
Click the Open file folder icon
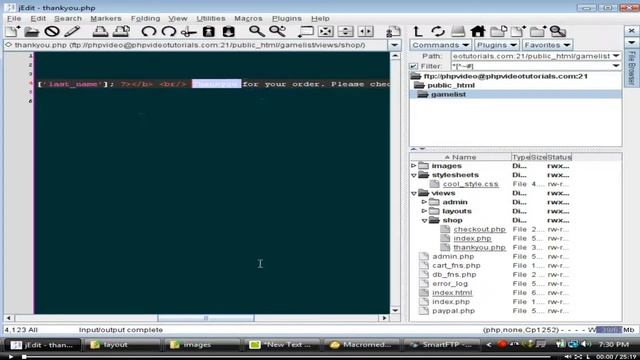[x=31, y=31]
